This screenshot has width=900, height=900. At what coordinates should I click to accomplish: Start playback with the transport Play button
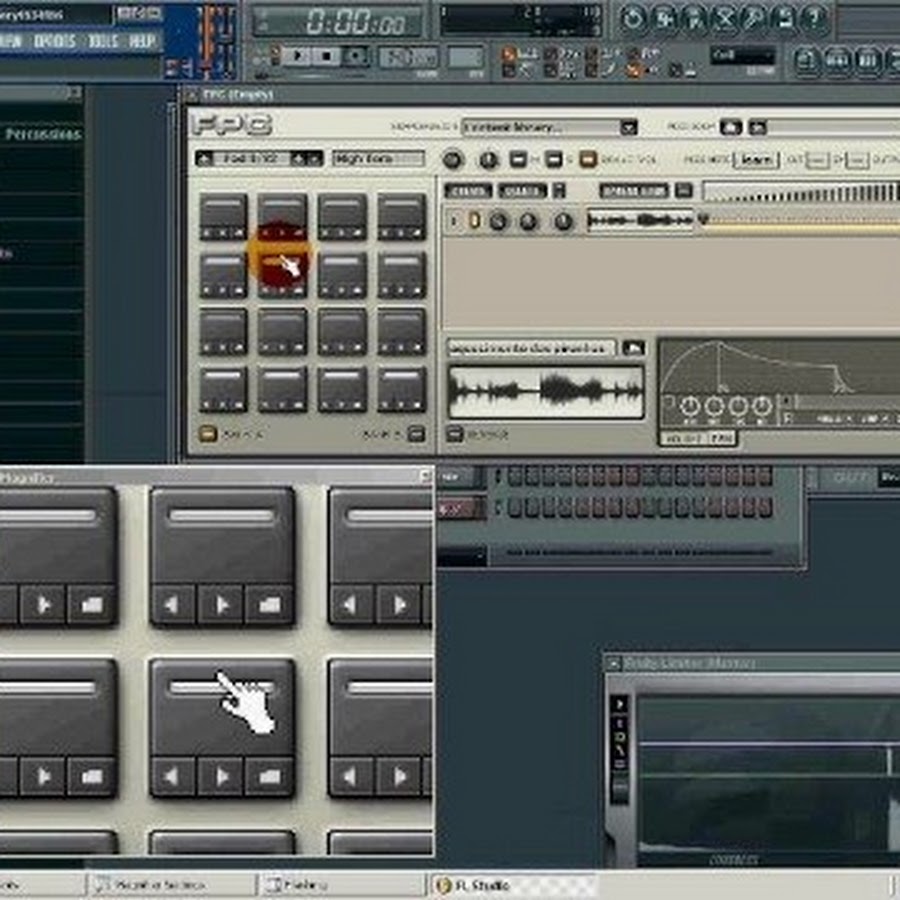[298, 56]
